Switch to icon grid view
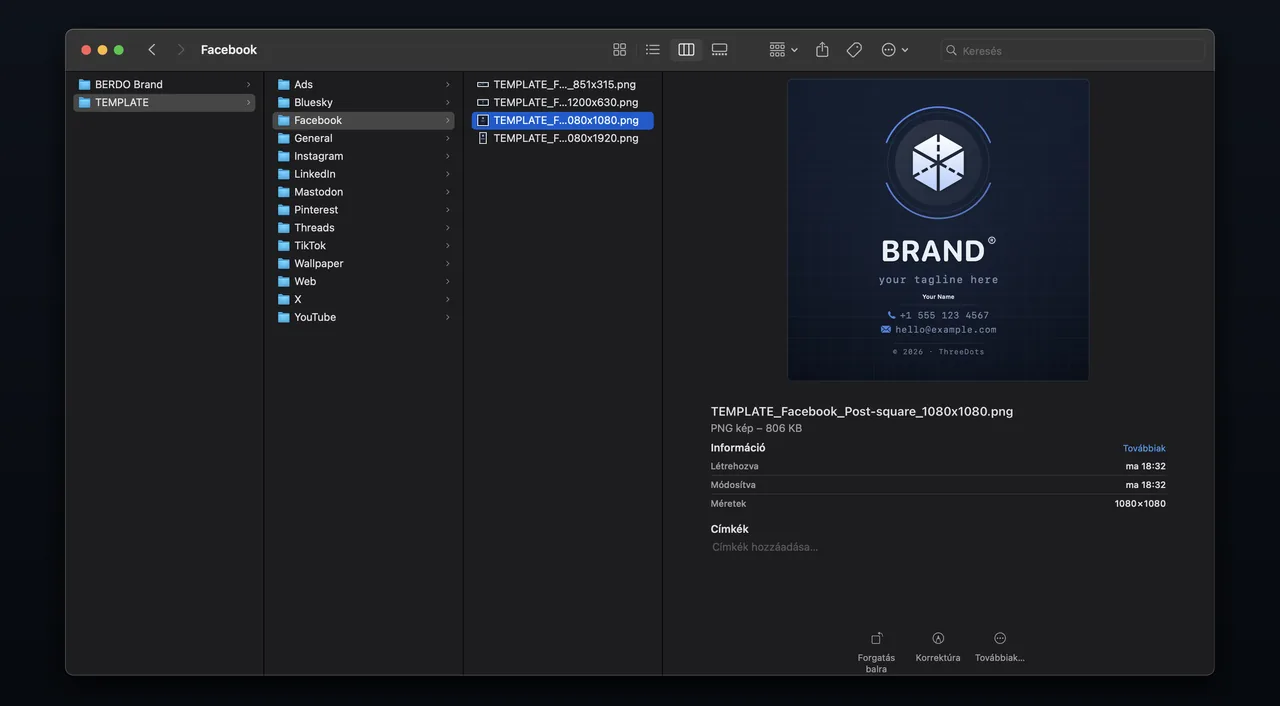1280x706 pixels. point(620,50)
